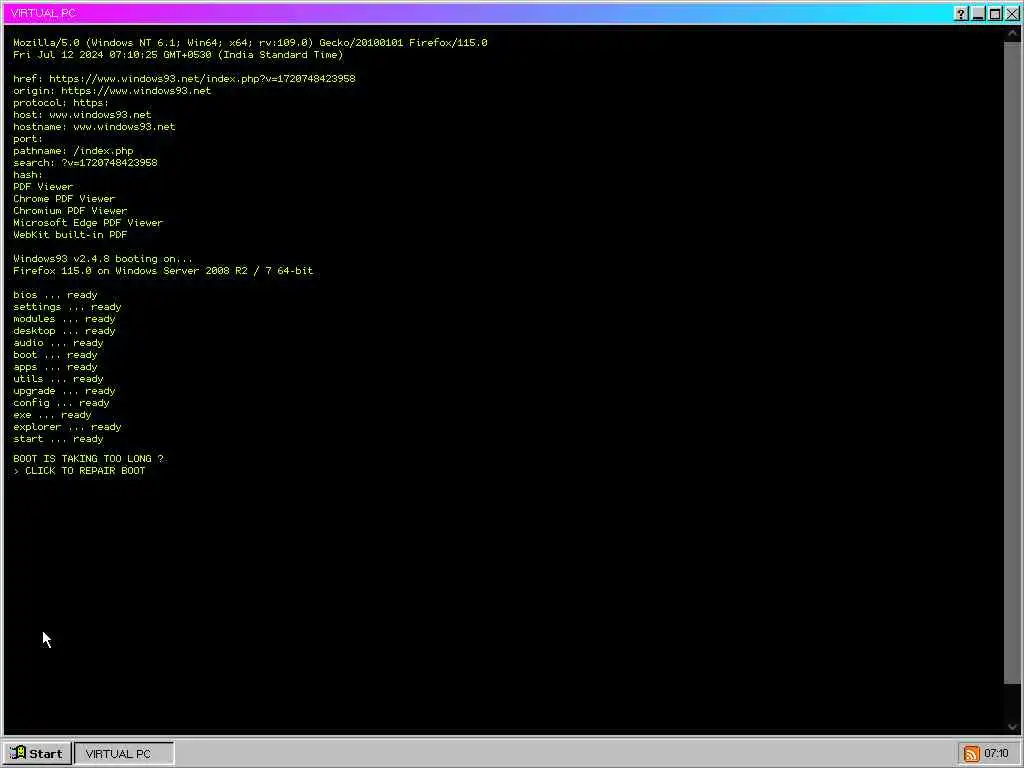Click the utils ... ready line
Viewport: 1024px width, 768px height.
tap(58, 379)
